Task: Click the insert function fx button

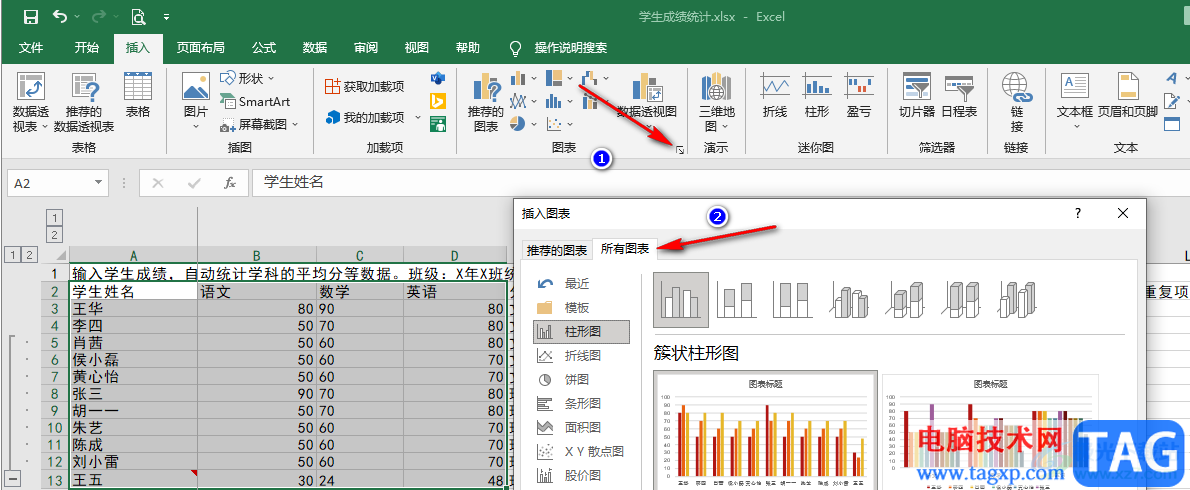Action: click(x=230, y=183)
